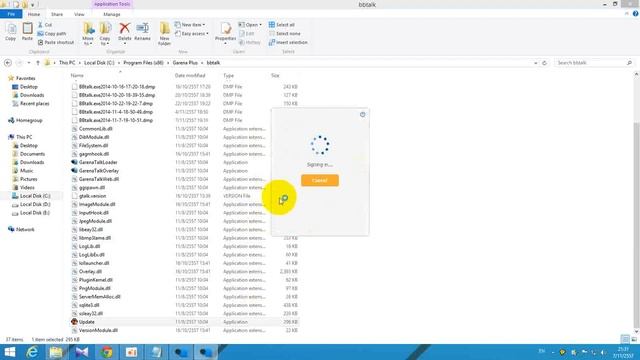Switch to large icons view in status bar
640x360 pixels.
[634, 339]
